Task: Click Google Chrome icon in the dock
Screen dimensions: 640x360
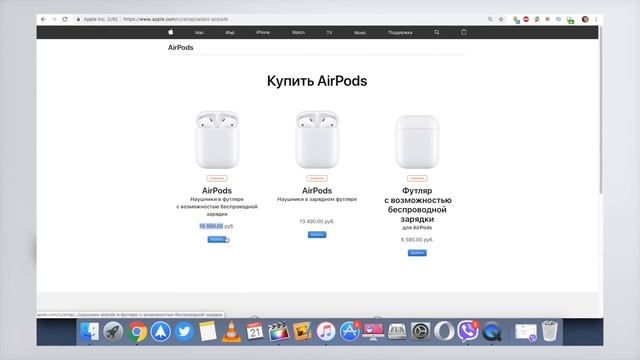Action: pyautogui.click(x=137, y=331)
